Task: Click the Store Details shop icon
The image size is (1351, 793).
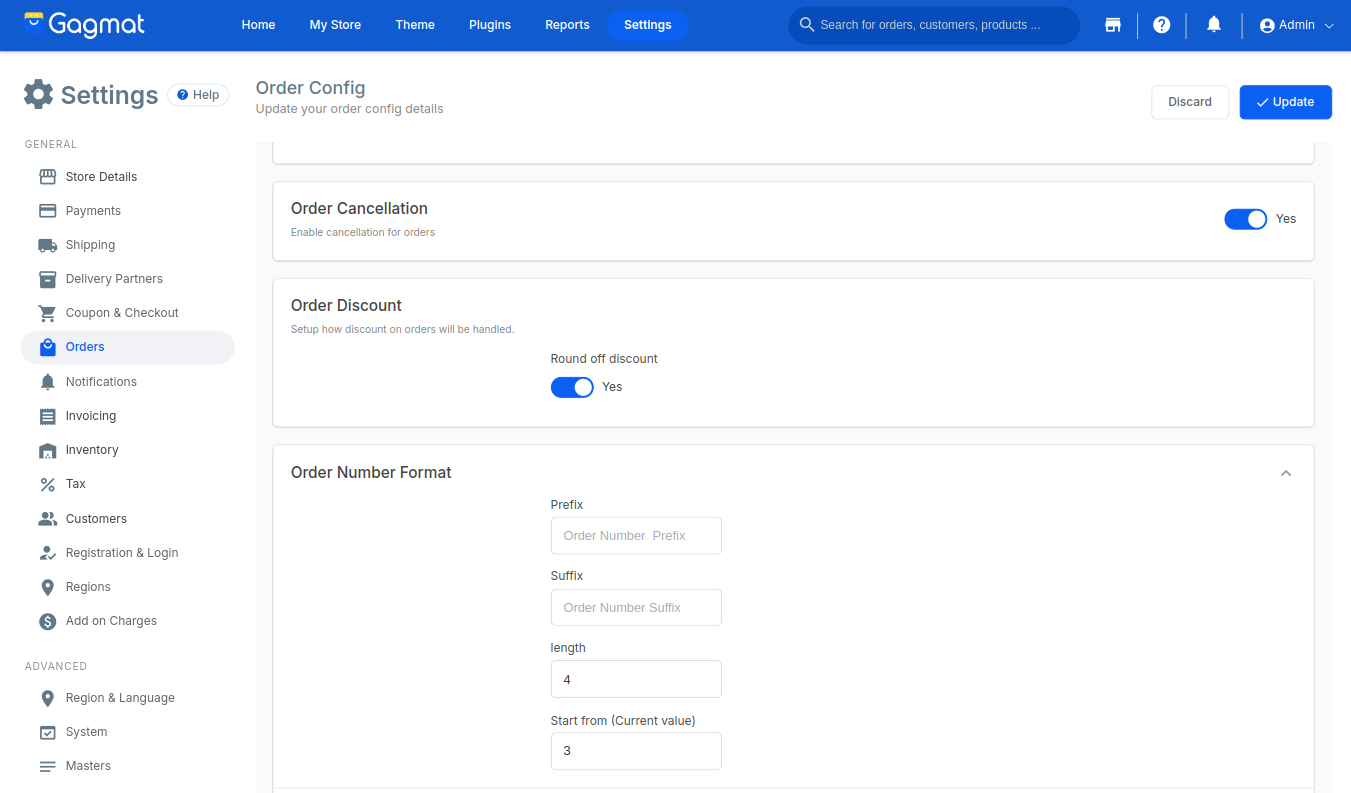Action: (47, 177)
